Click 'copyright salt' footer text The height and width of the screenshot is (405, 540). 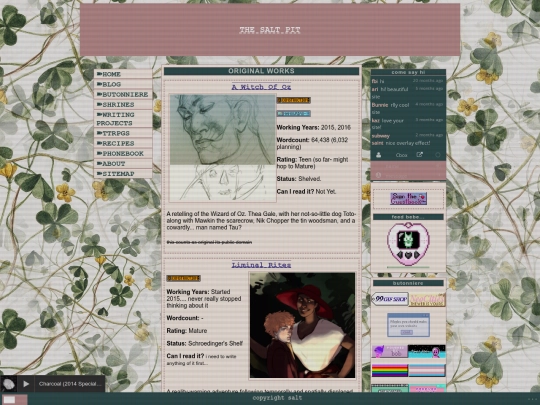[277, 398]
